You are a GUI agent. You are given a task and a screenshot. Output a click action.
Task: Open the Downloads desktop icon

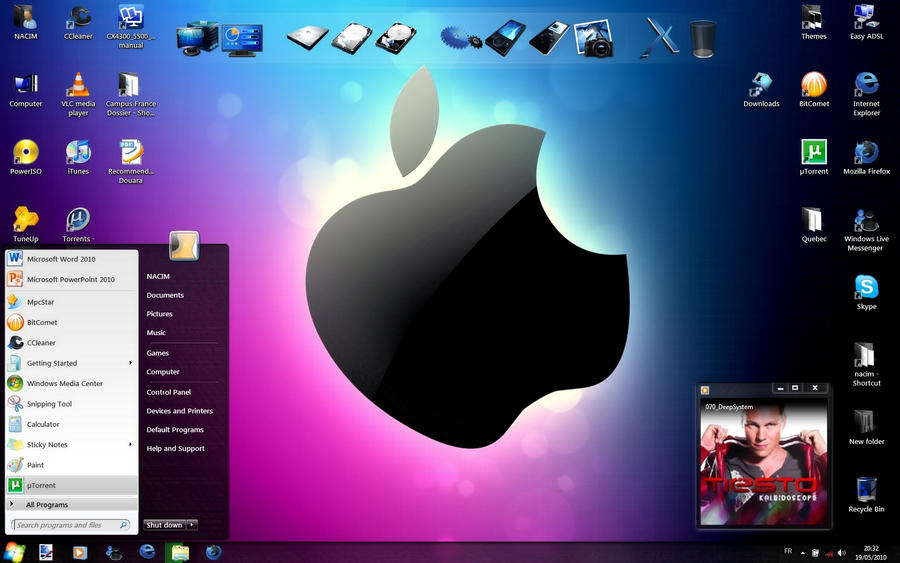point(761,90)
